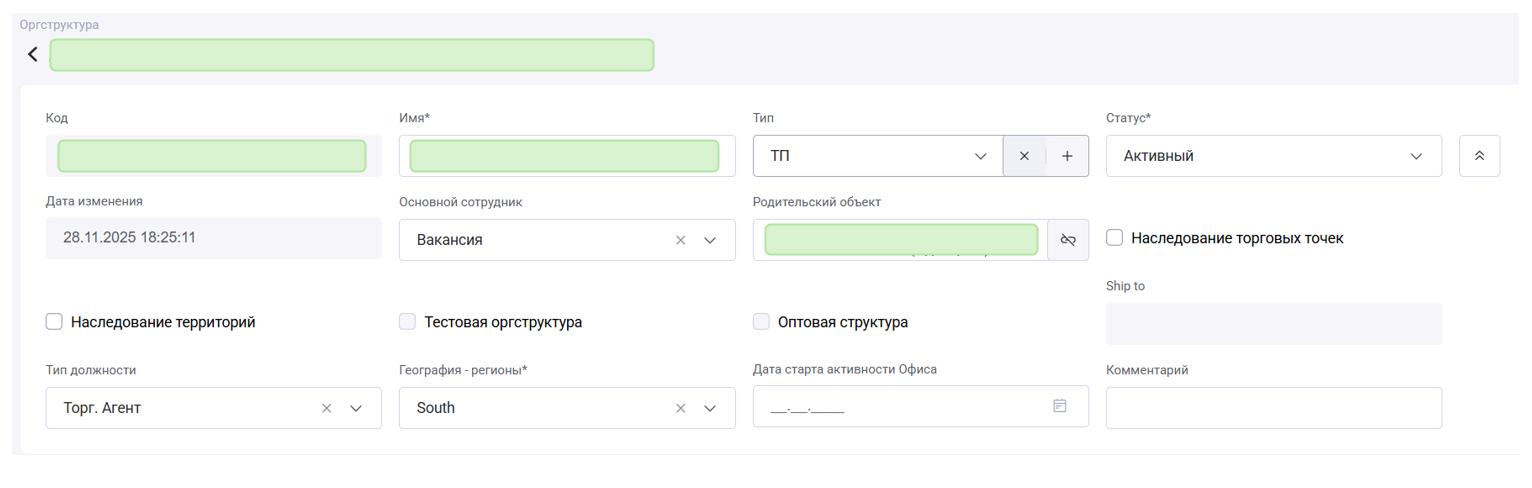Open calendar for Дата старта активности Офиса

(x=1060, y=406)
